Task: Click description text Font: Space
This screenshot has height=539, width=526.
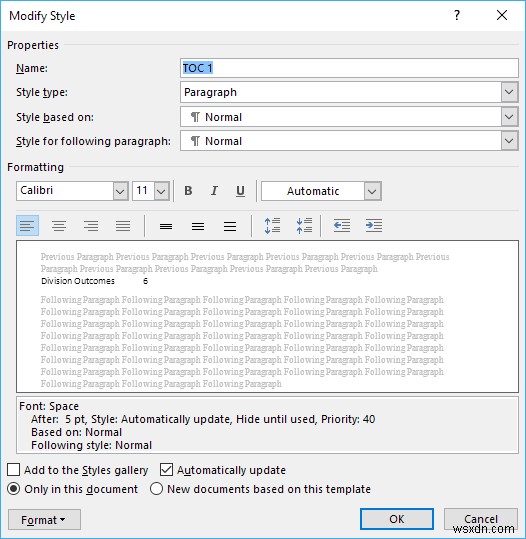Action: tap(49, 406)
